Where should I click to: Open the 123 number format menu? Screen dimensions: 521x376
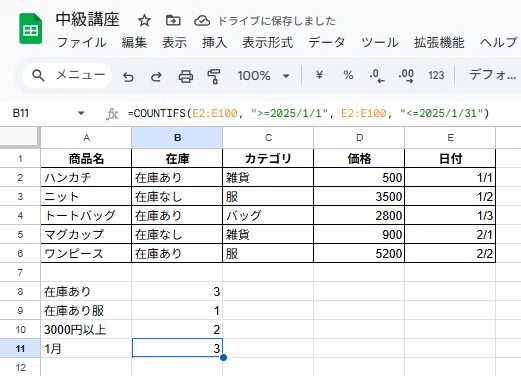click(x=436, y=75)
